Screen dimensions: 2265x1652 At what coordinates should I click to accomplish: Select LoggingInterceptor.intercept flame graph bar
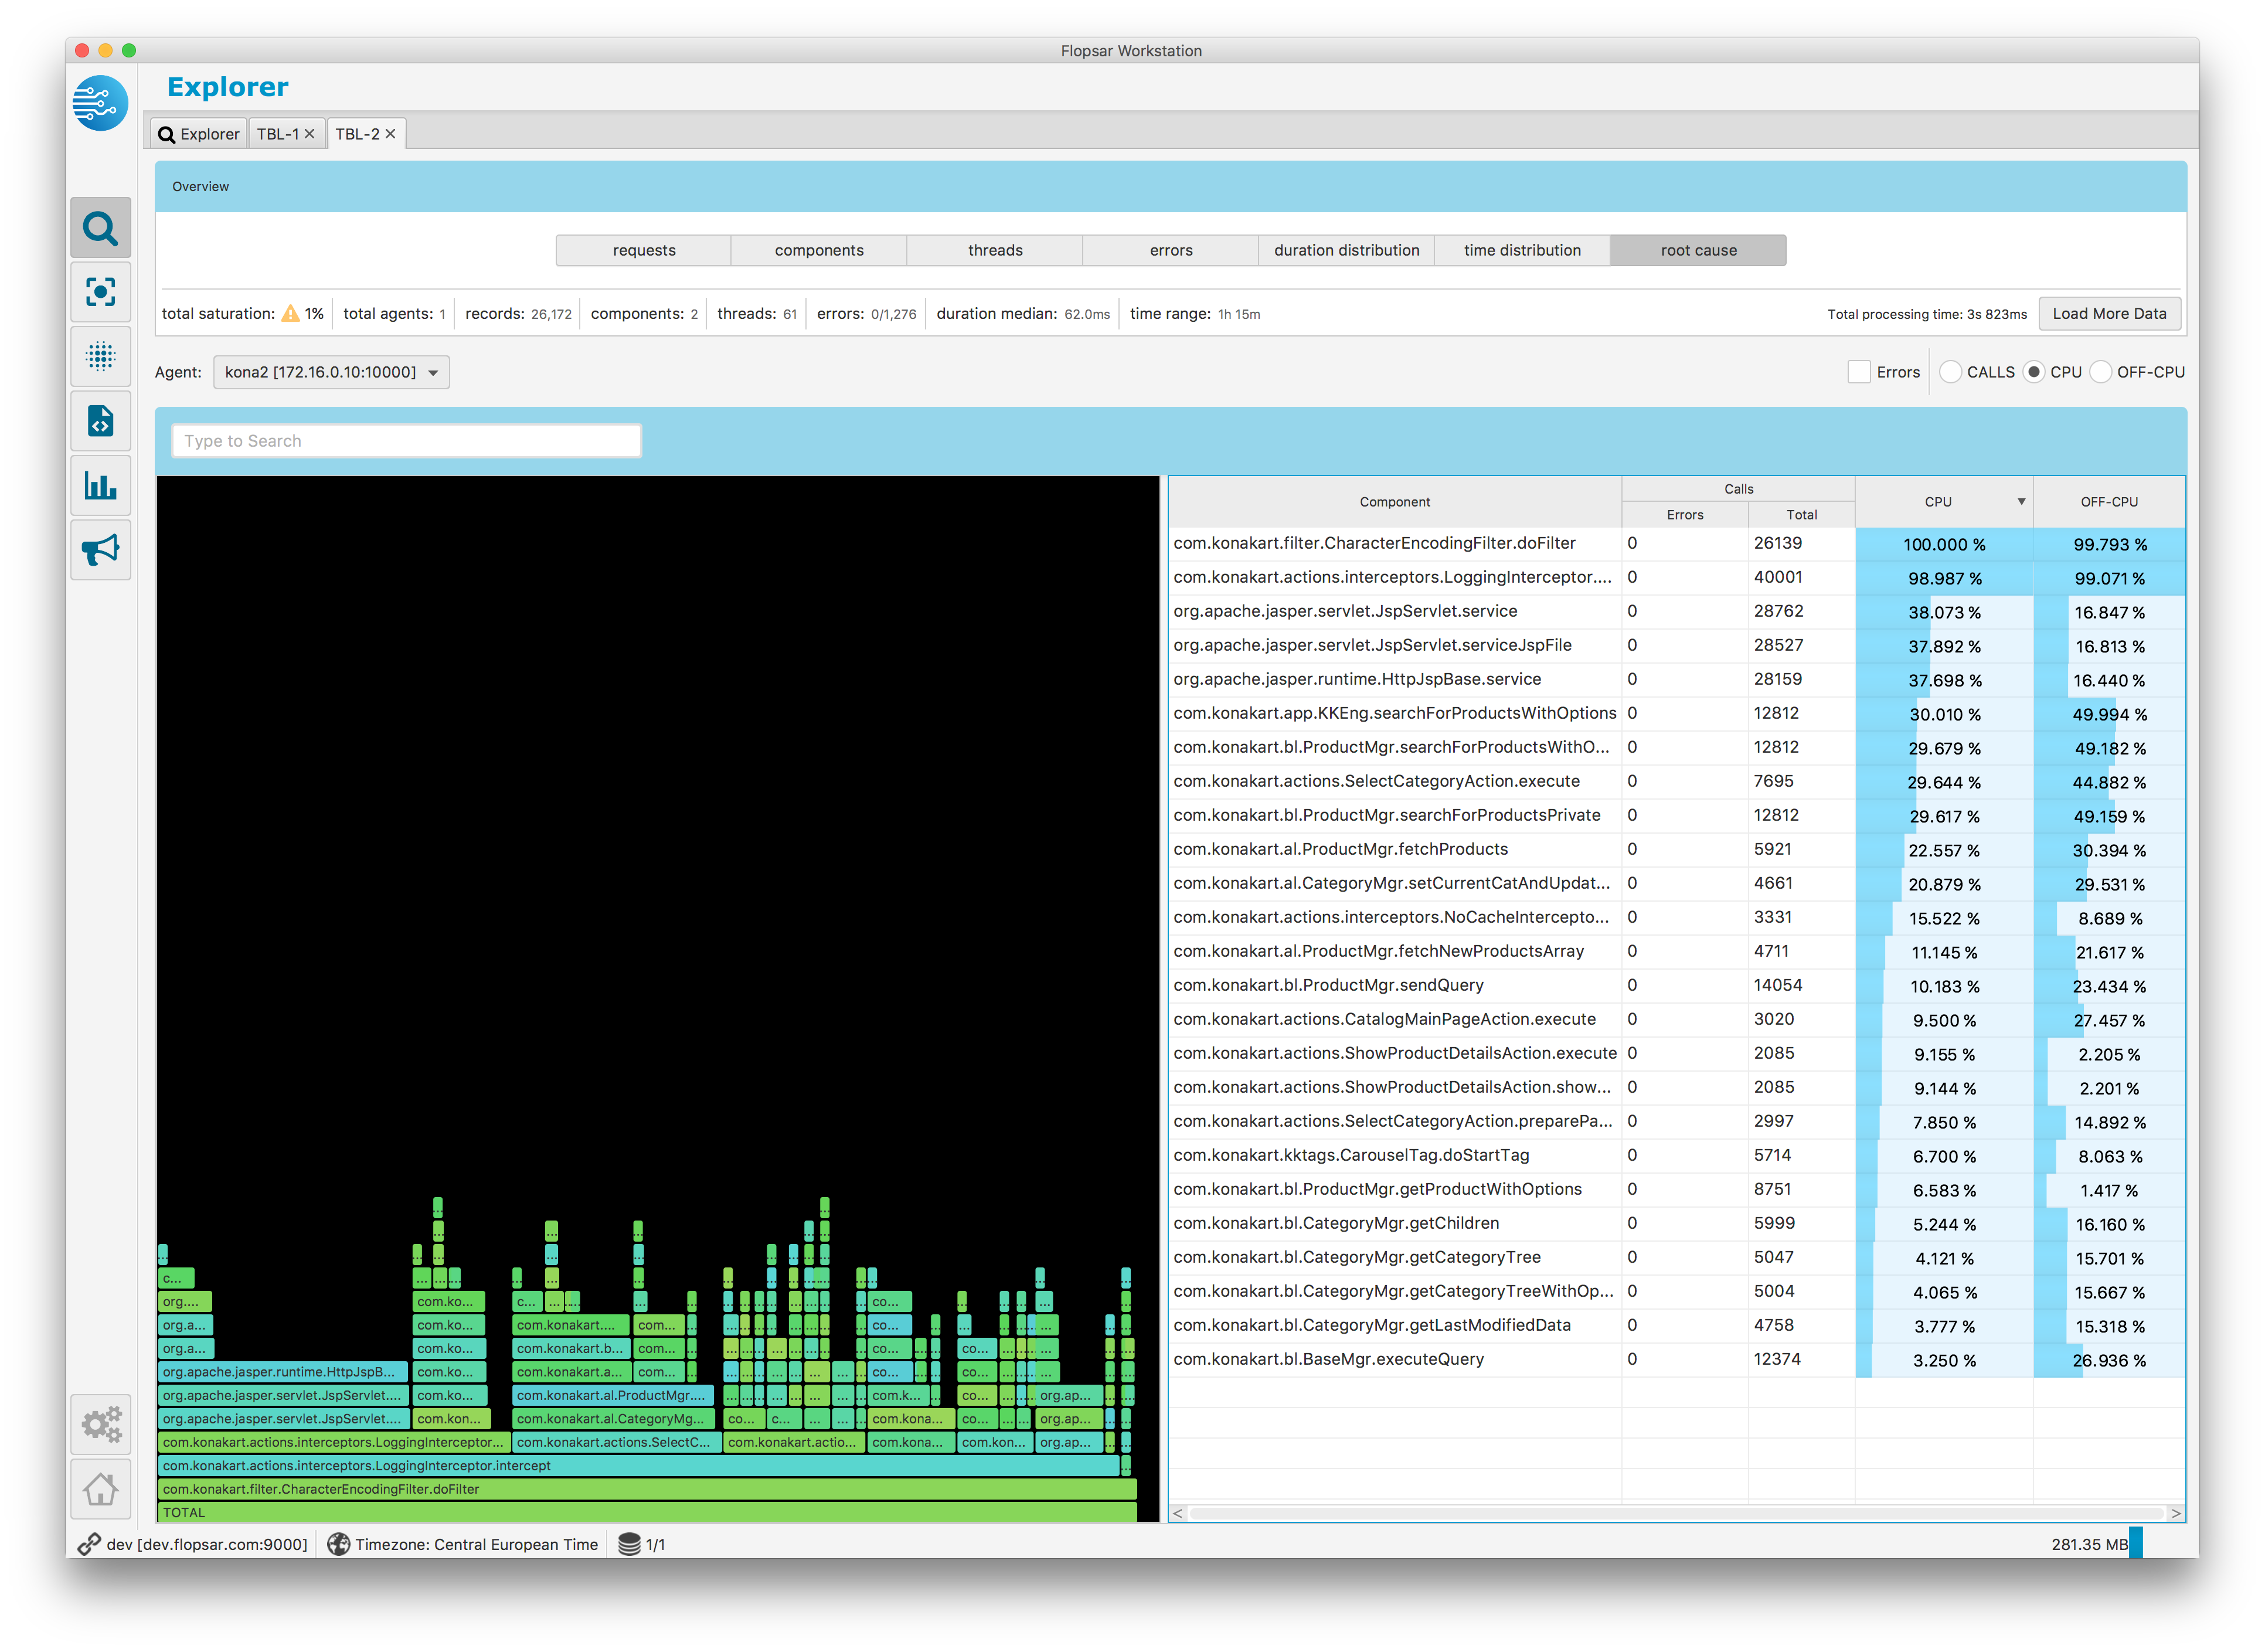[x=639, y=1465]
